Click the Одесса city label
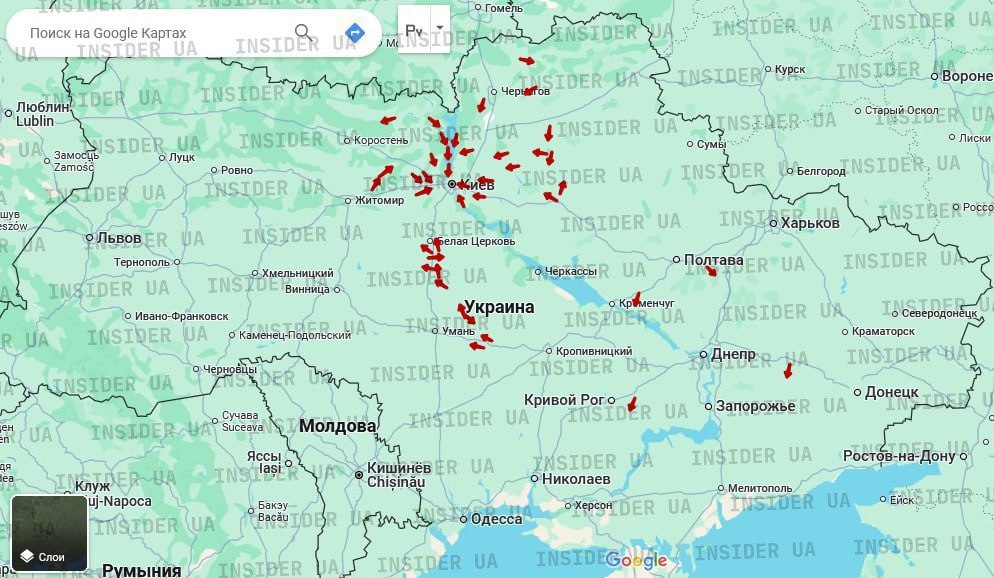Viewport: 994px width, 578px height. coord(494,519)
